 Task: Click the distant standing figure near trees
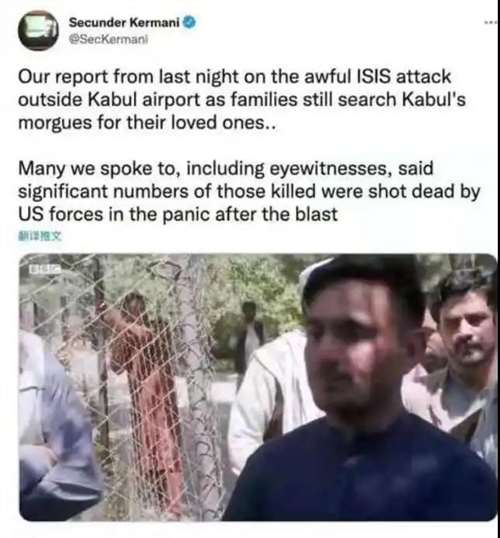point(249,336)
